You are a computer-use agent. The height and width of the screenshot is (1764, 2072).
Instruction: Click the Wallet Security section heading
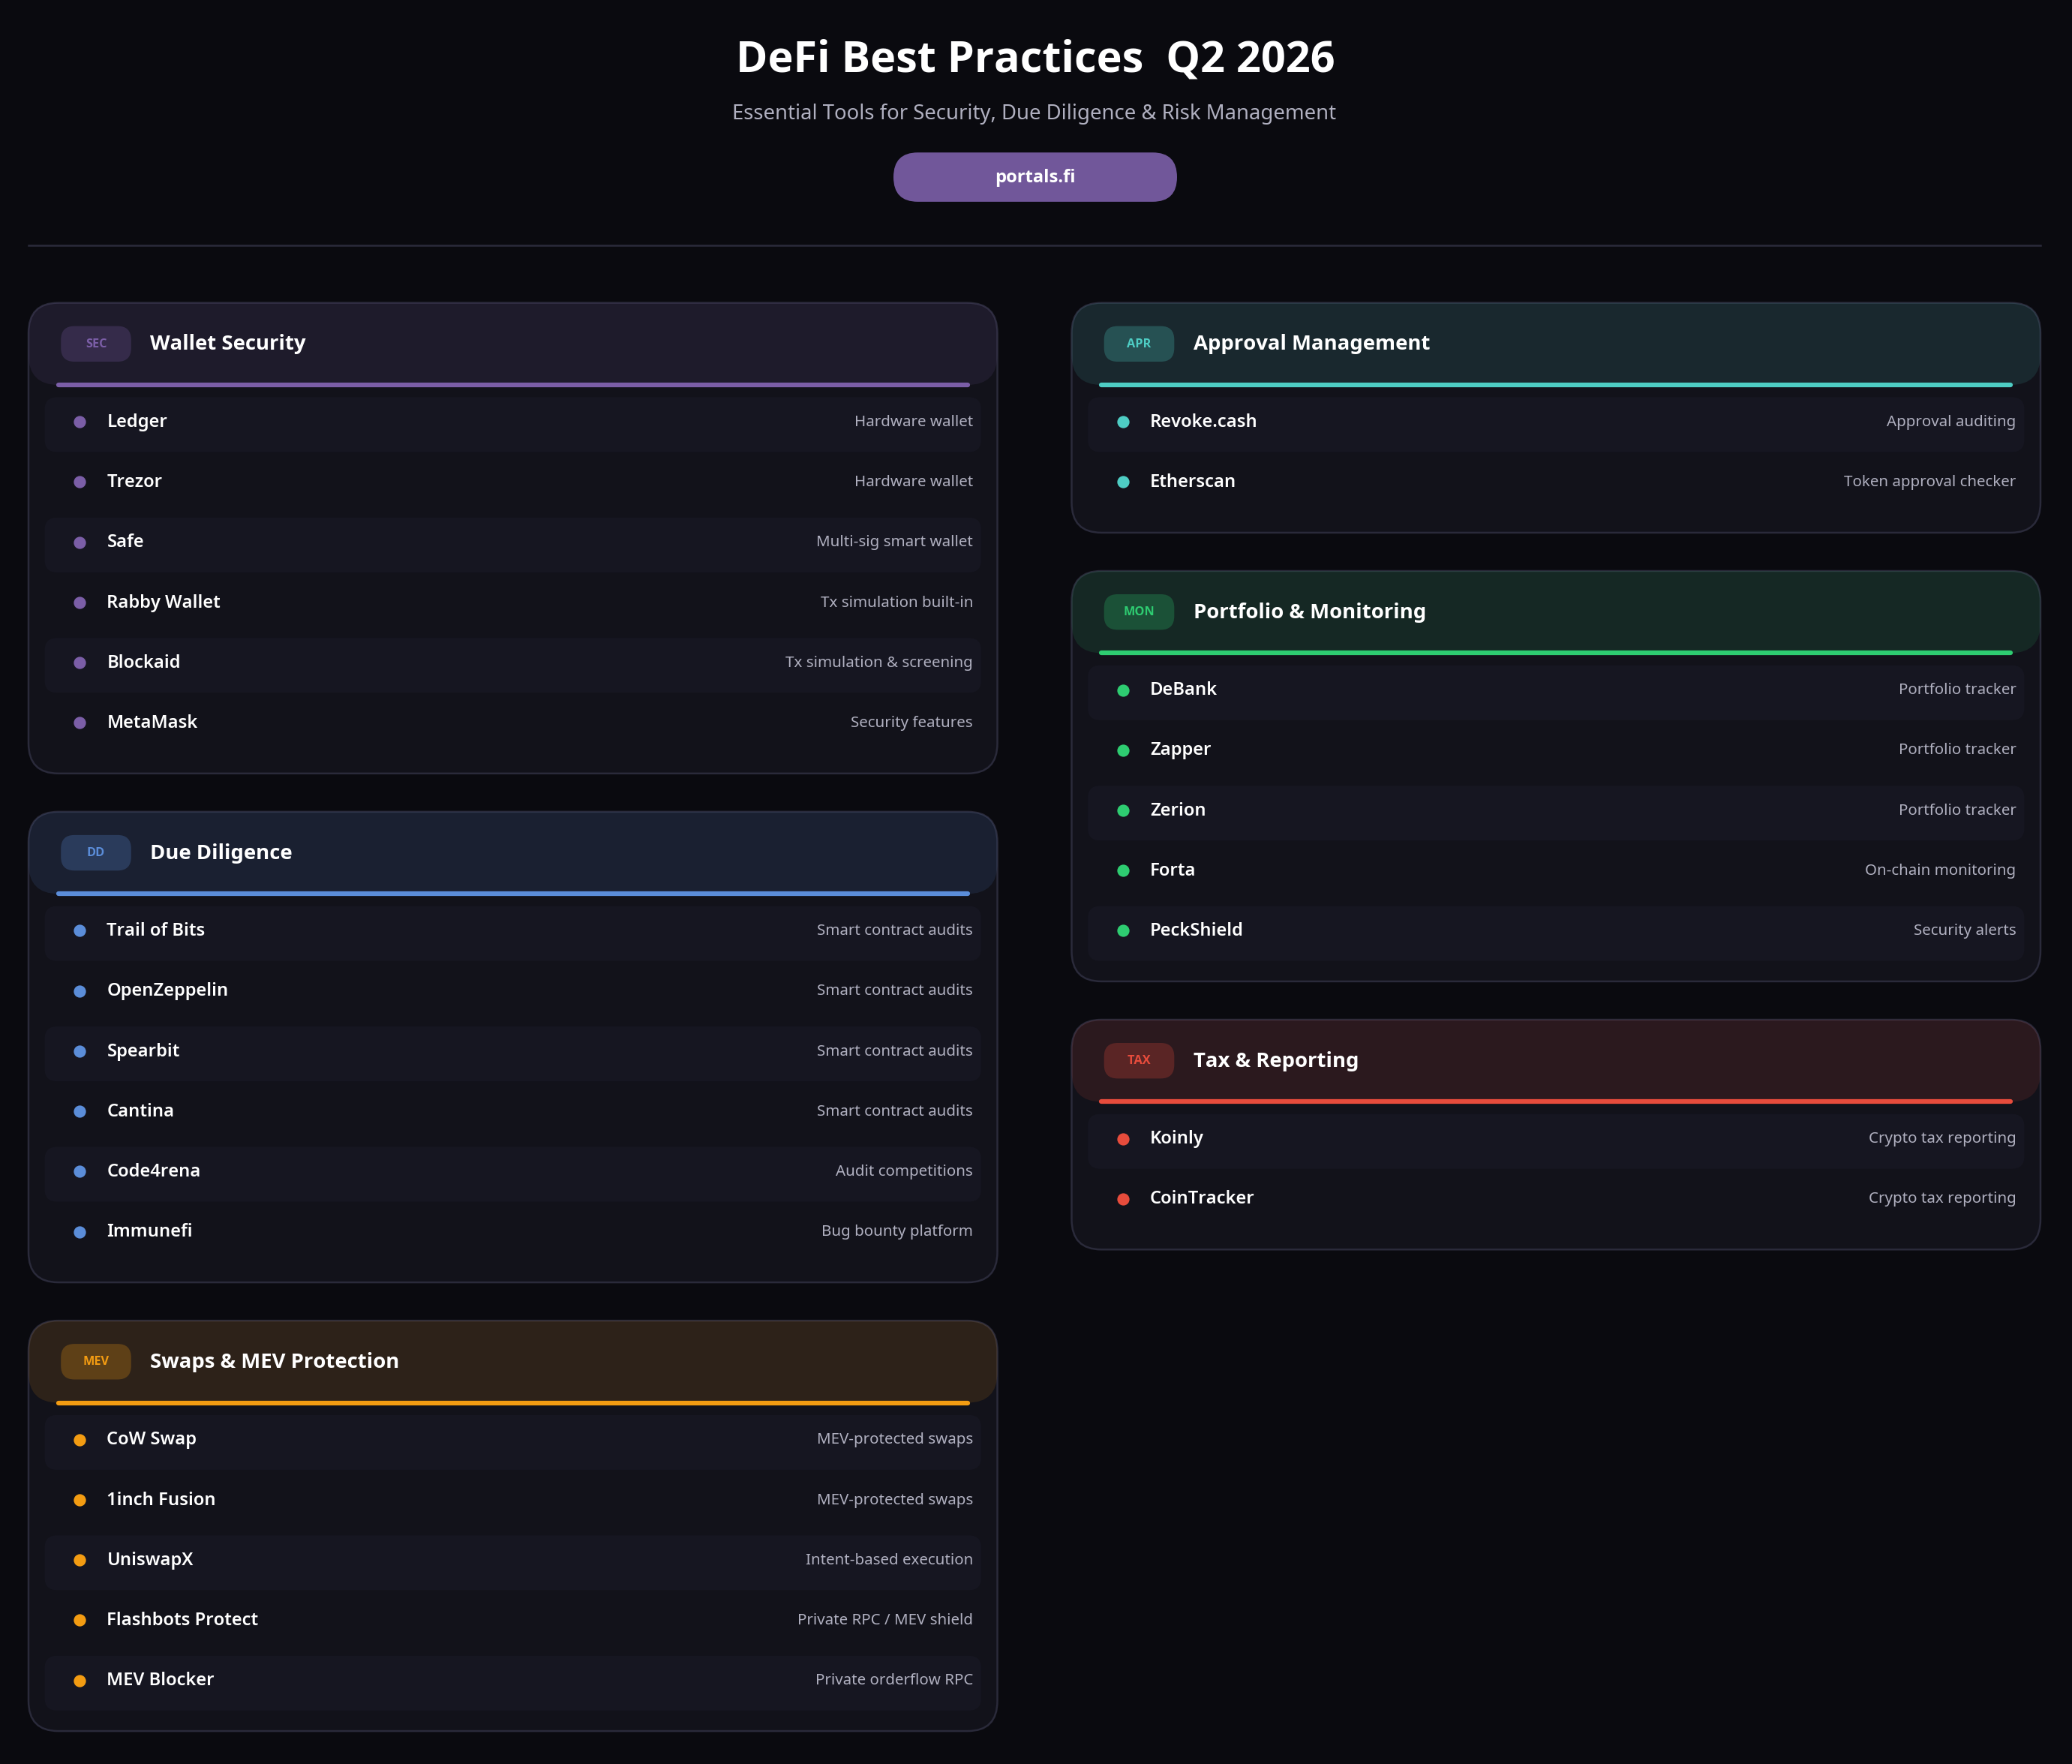(x=227, y=343)
